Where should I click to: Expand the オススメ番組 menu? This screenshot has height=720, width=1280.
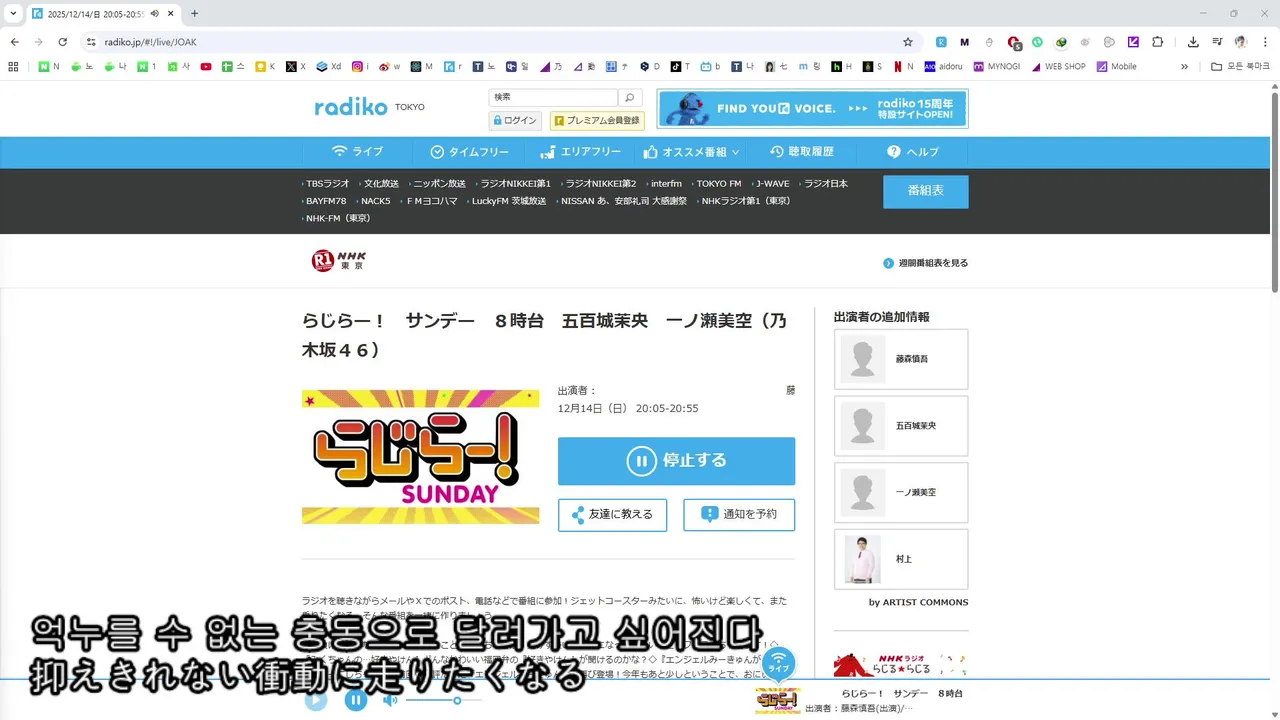692,152
